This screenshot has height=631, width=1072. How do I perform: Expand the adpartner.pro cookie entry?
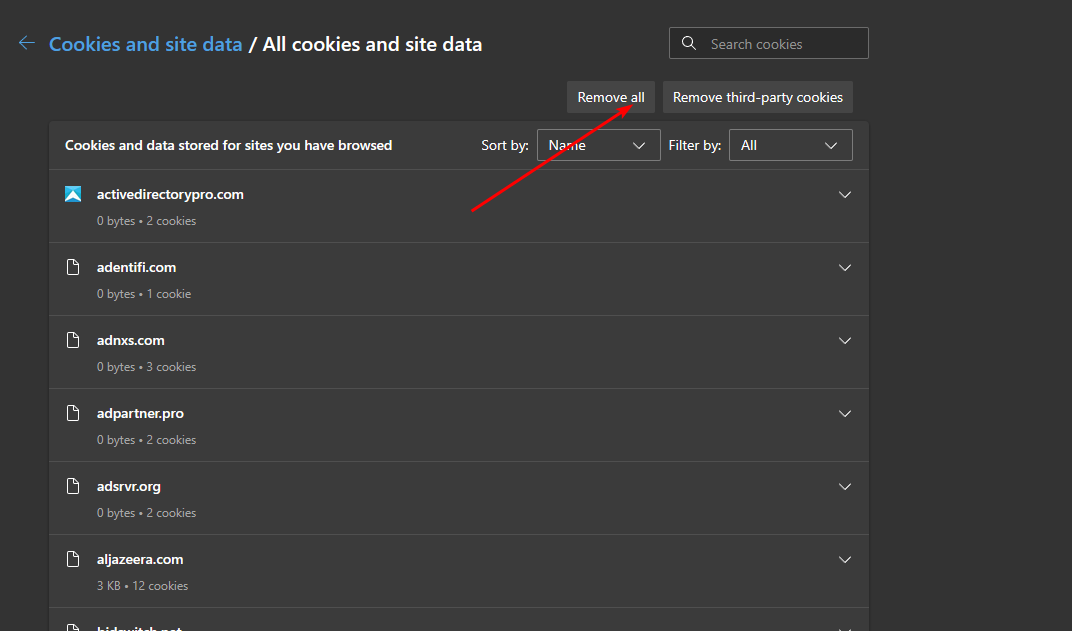tap(845, 414)
